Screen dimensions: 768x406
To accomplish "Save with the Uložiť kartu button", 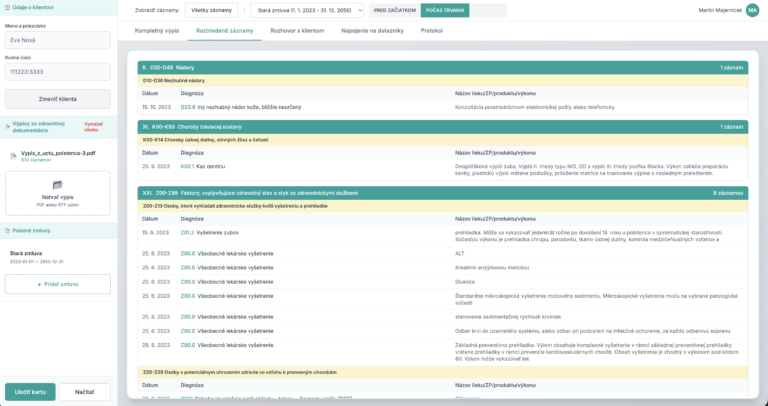I will tap(30, 392).
